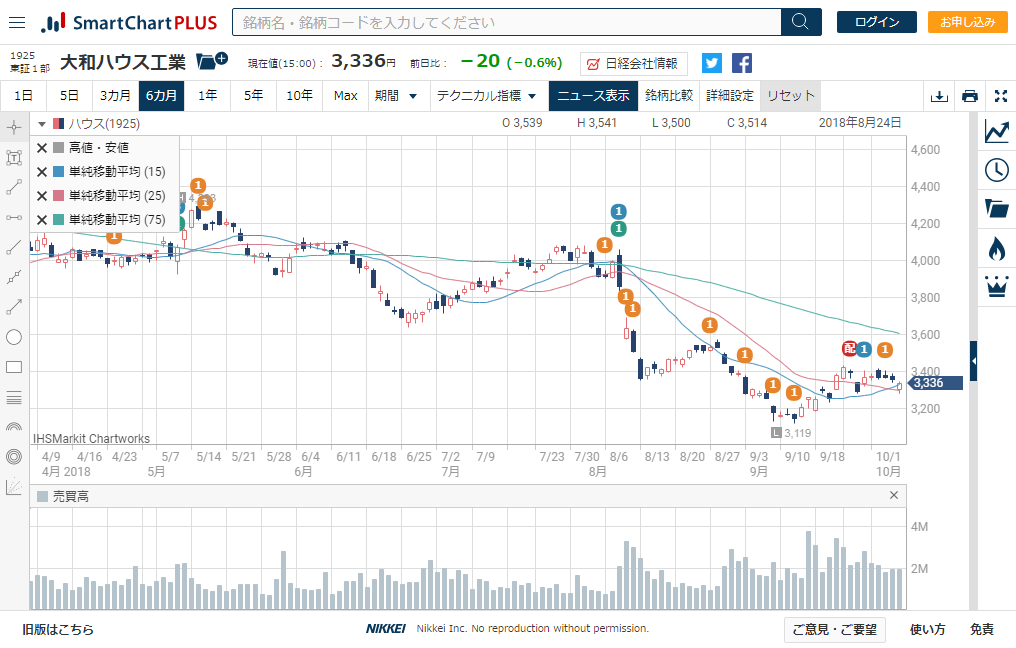This screenshot has width=1016, height=648.
Task: Select the arrow drawing tool
Action: click(x=14, y=307)
